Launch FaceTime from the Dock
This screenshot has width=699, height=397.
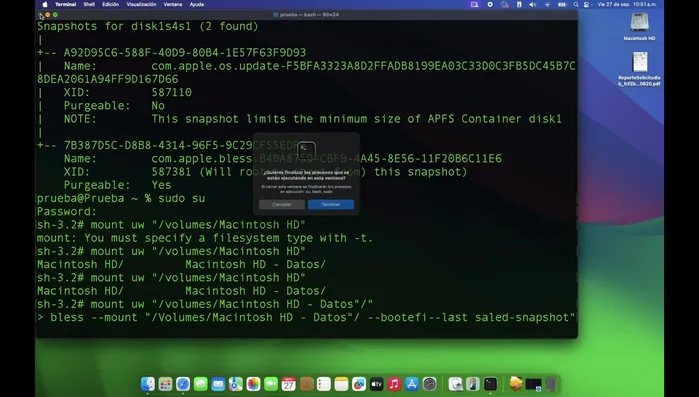point(271,384)
